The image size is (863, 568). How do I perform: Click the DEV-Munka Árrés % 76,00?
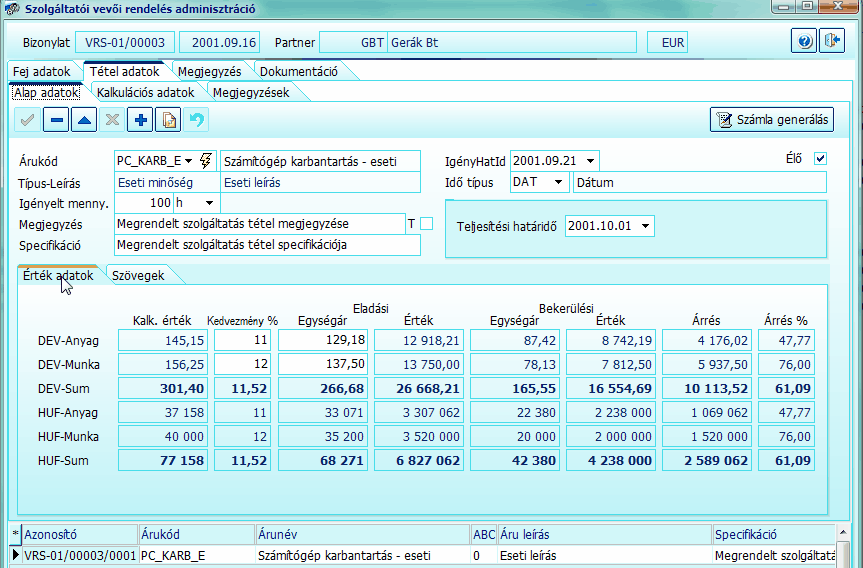(x=786, y=364)
